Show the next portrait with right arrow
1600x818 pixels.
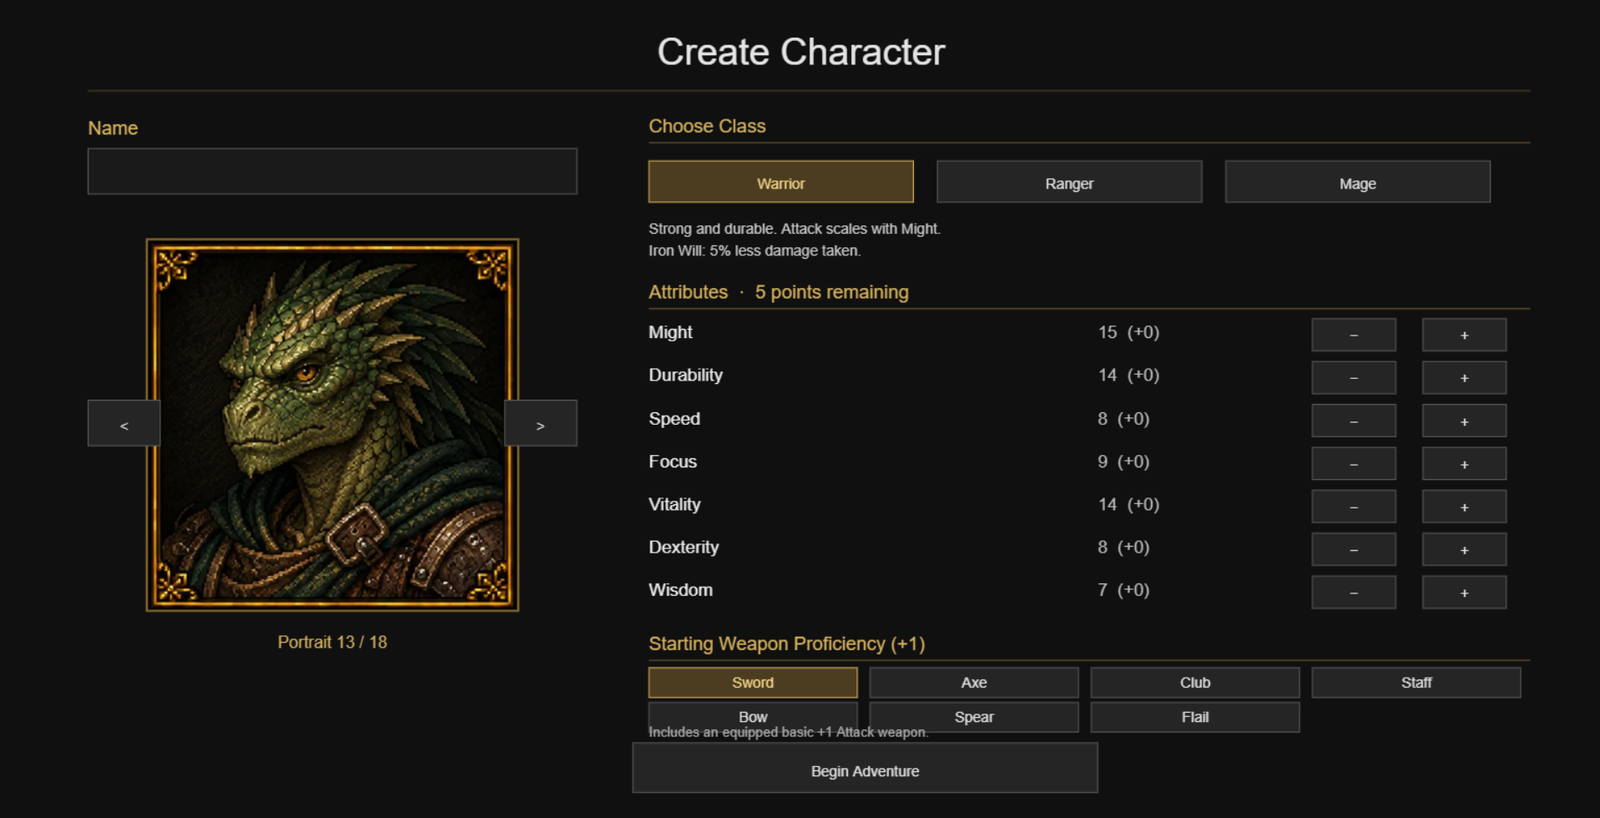pyautogui.click(x=541, y=423)
